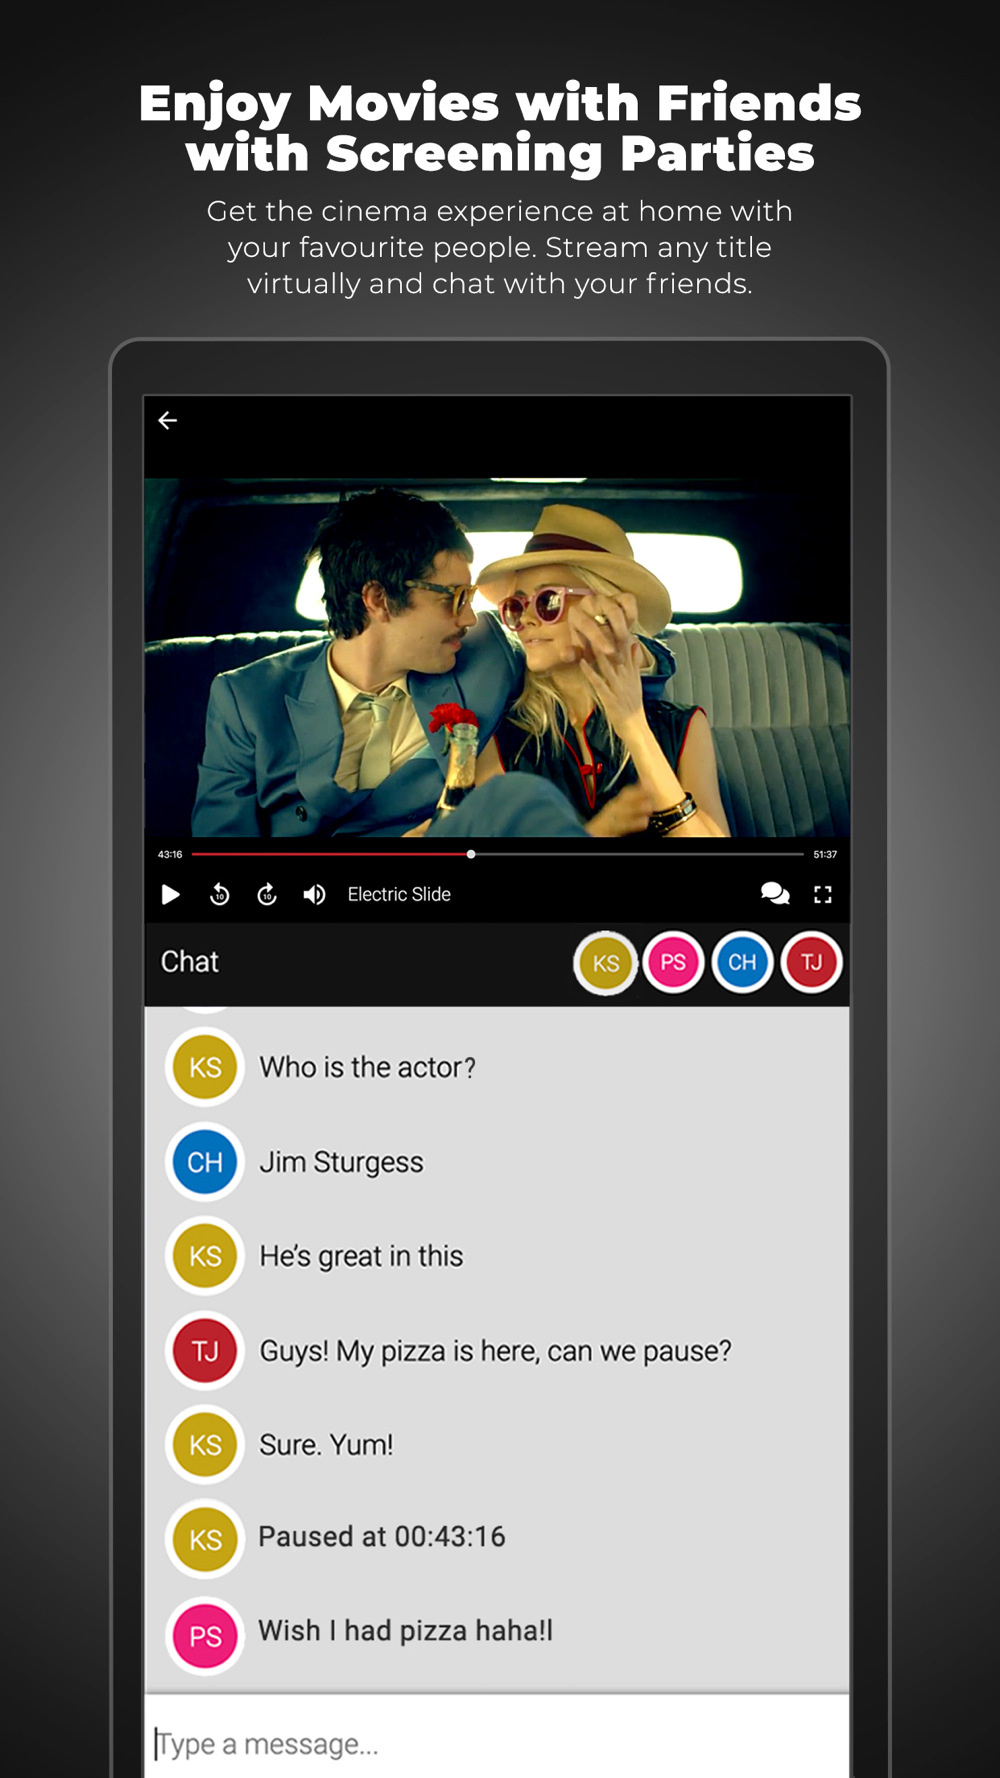Select the TJ participant avatar in chat header
The image size is (1000, 1778).
tap(811, 962)
